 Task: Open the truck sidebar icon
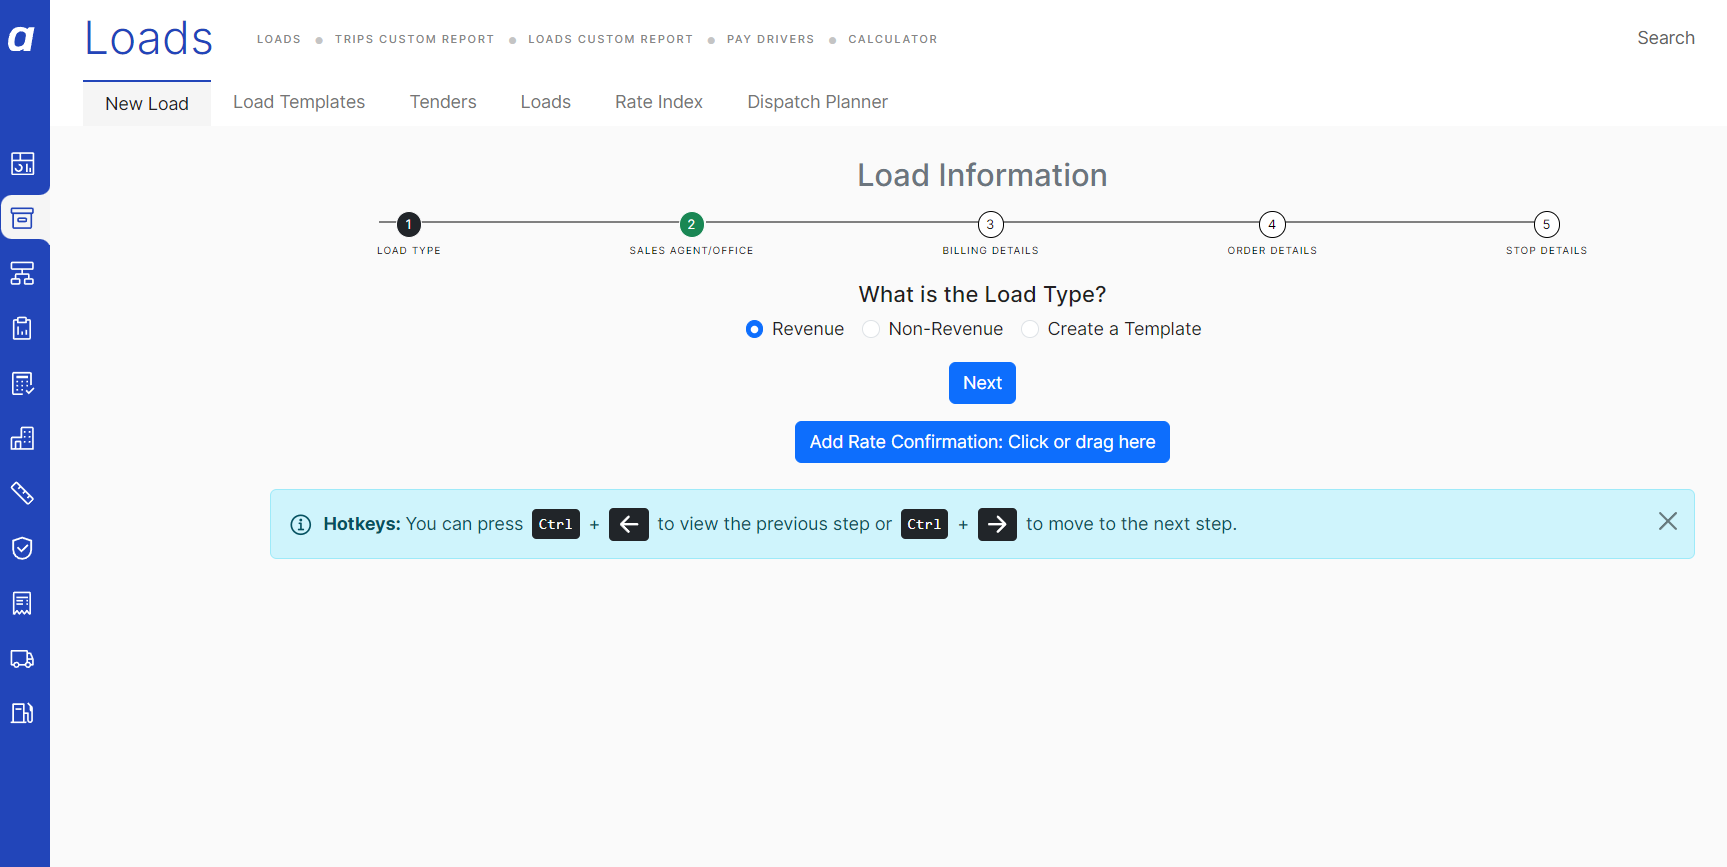pos(22,659)
